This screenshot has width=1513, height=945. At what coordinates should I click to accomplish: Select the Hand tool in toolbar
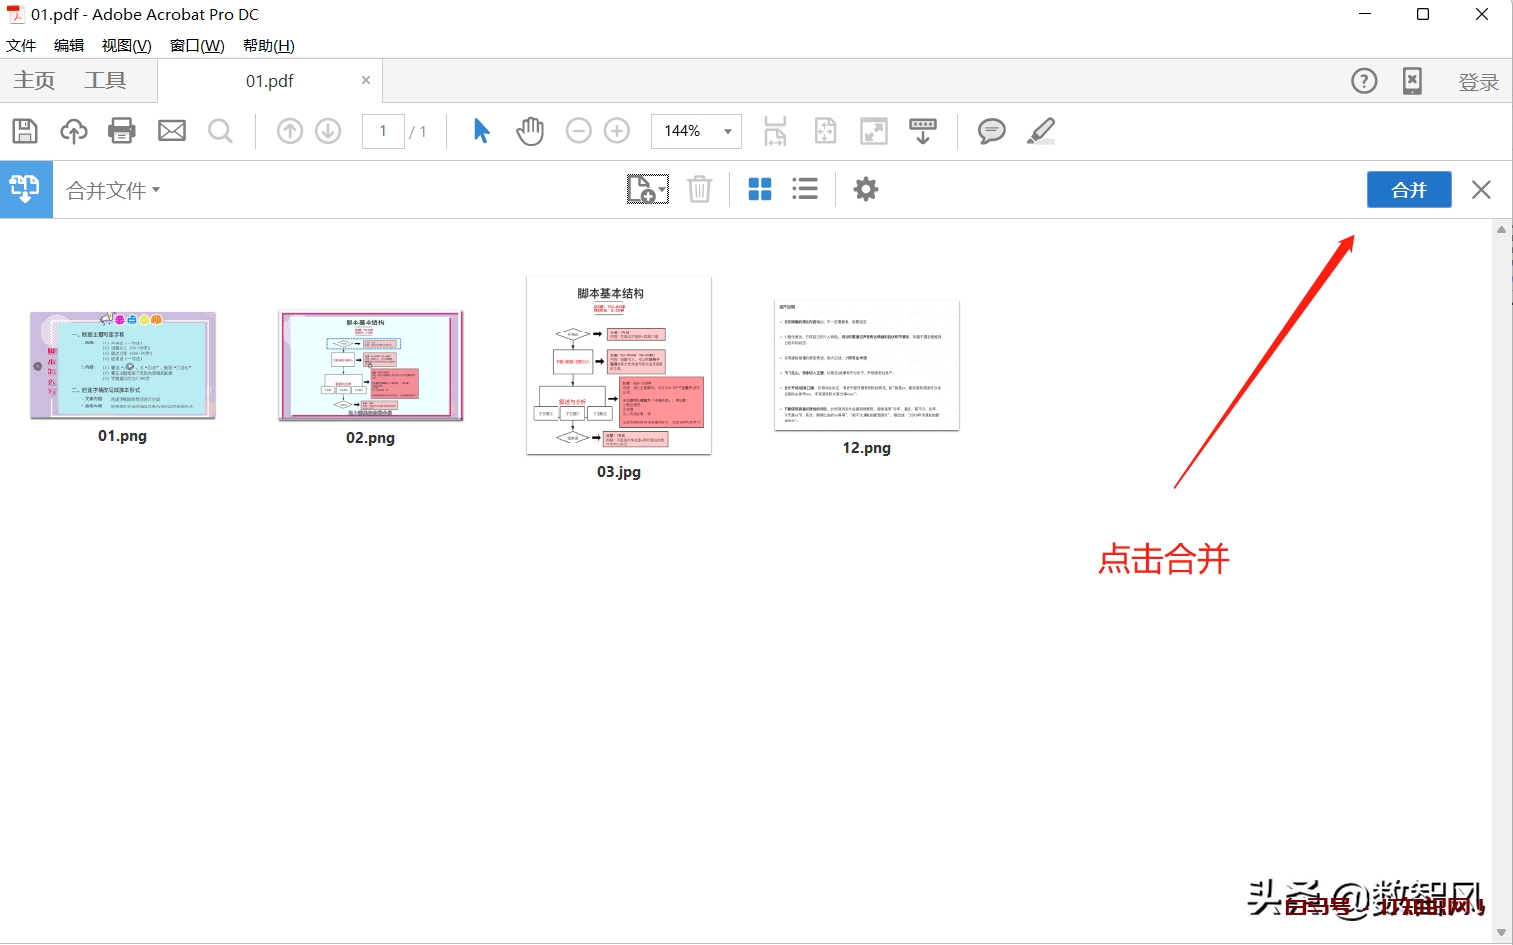click(x=530, y=130)
